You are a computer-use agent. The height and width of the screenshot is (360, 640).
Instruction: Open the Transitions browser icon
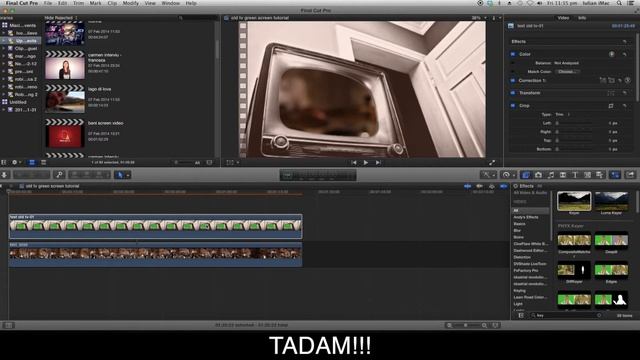point(563,175)
